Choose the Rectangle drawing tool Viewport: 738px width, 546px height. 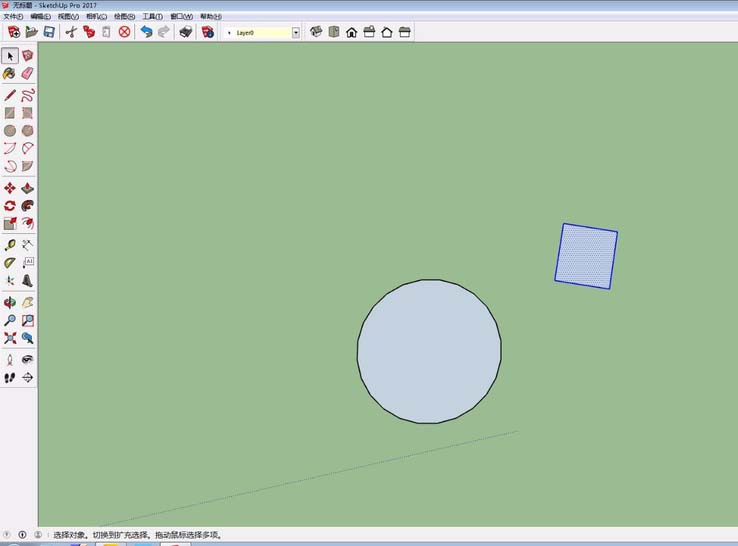click(x=10, y=113)
